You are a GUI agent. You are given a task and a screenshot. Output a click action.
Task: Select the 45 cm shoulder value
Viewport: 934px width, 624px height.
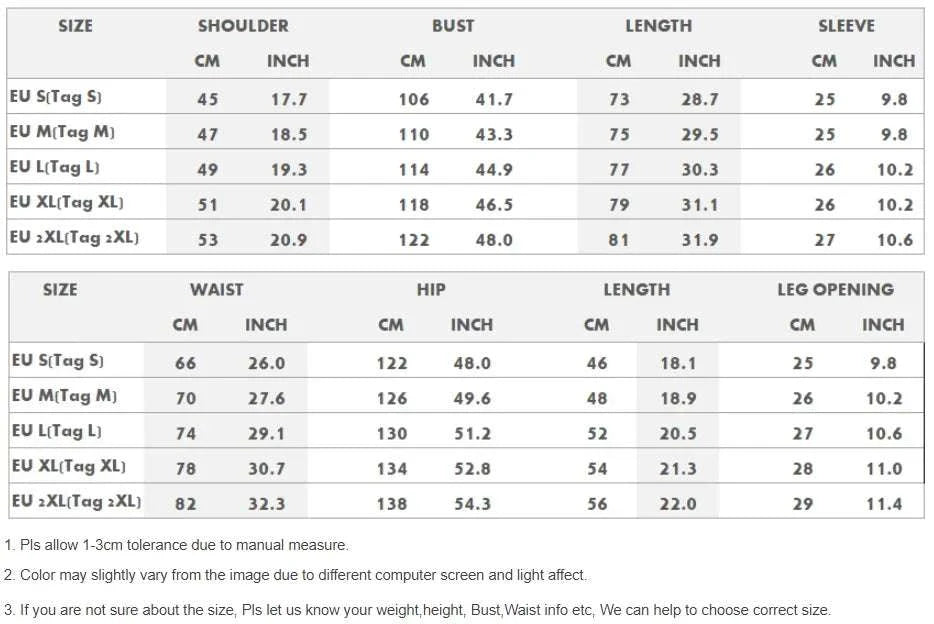click(x=207, y=99)
